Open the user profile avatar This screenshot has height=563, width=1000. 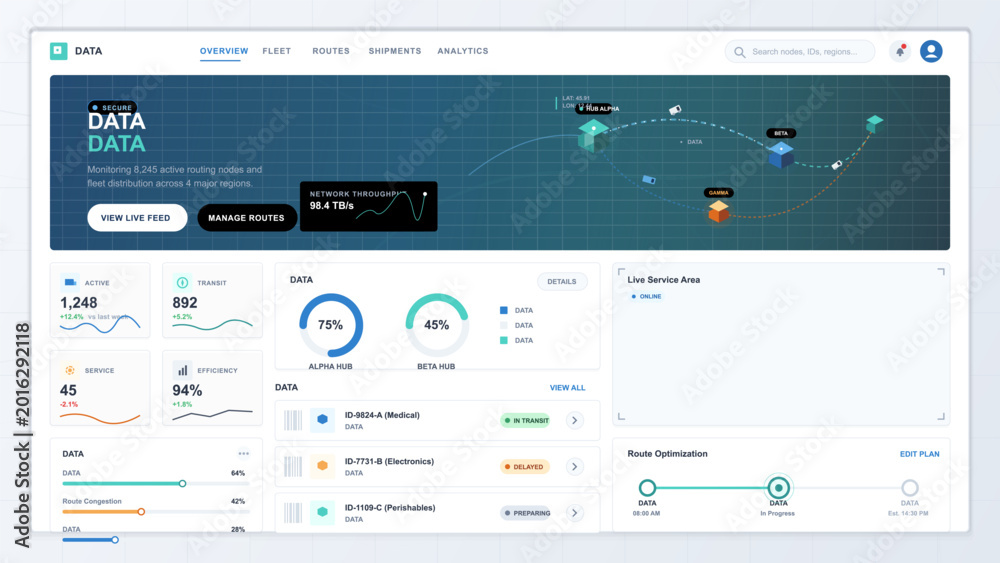(x=931, y=51)
